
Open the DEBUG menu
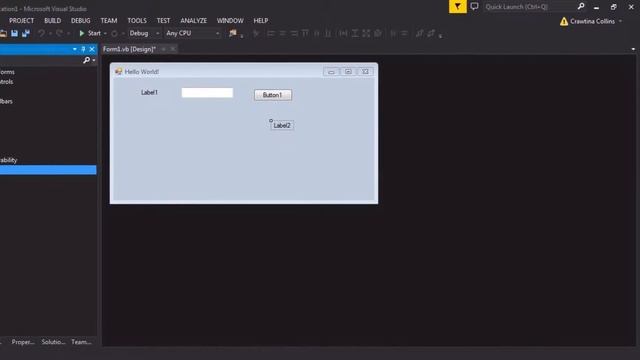pos(80,20)
